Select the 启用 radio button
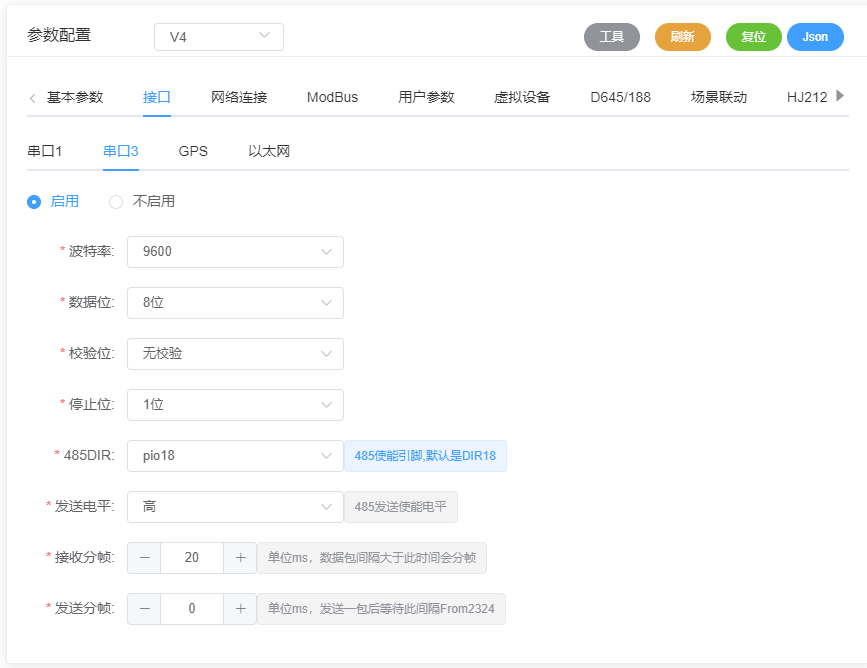Image resolution: width=867 pixels, height=668 pixels. point(35,201)
